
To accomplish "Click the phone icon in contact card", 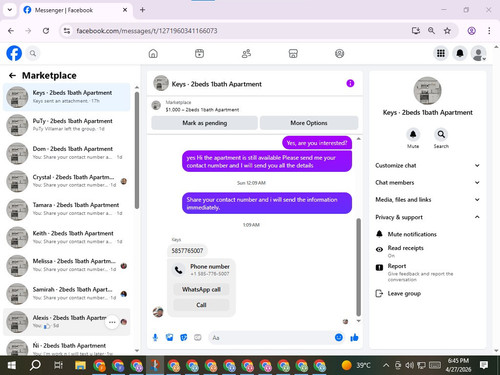I will coord(179,270).
